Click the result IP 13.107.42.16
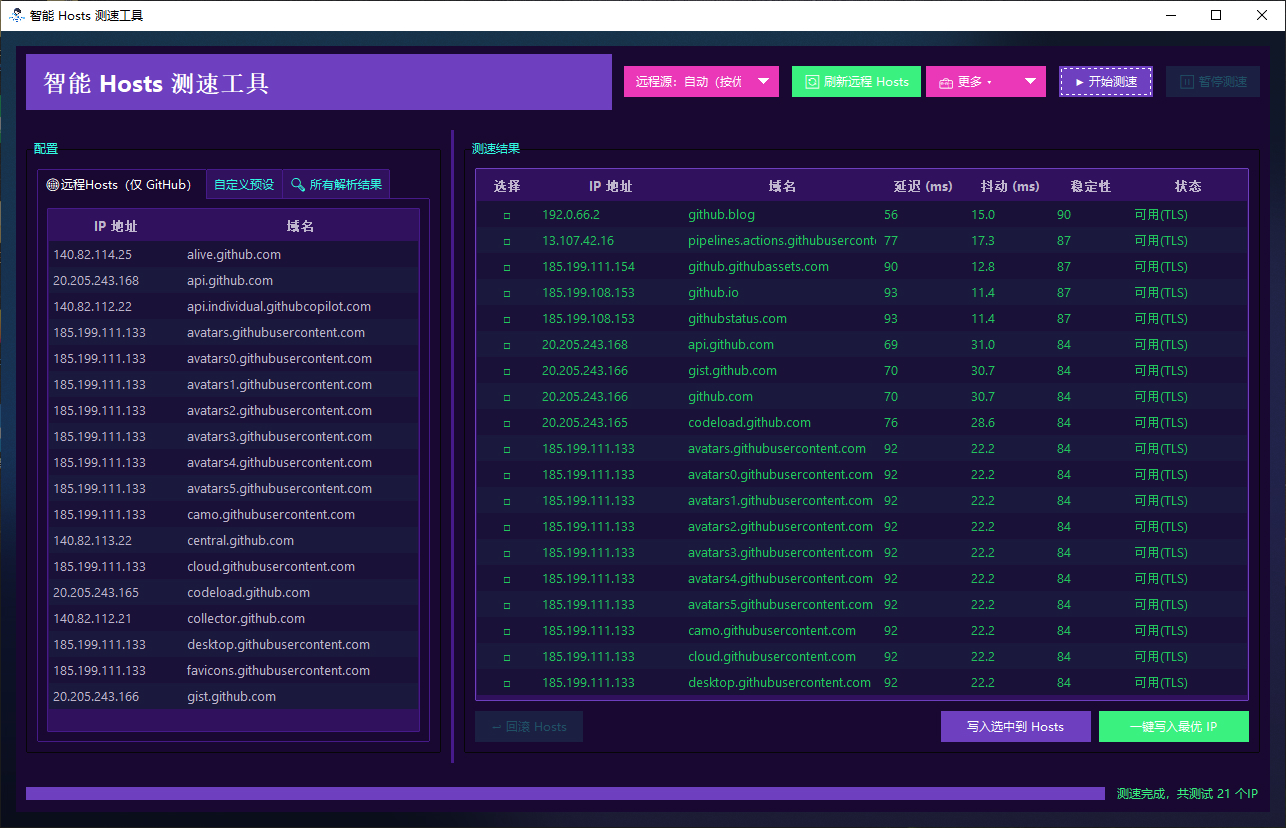The image size is (1286, 828). pyautogui.click(x=578, y=241)
